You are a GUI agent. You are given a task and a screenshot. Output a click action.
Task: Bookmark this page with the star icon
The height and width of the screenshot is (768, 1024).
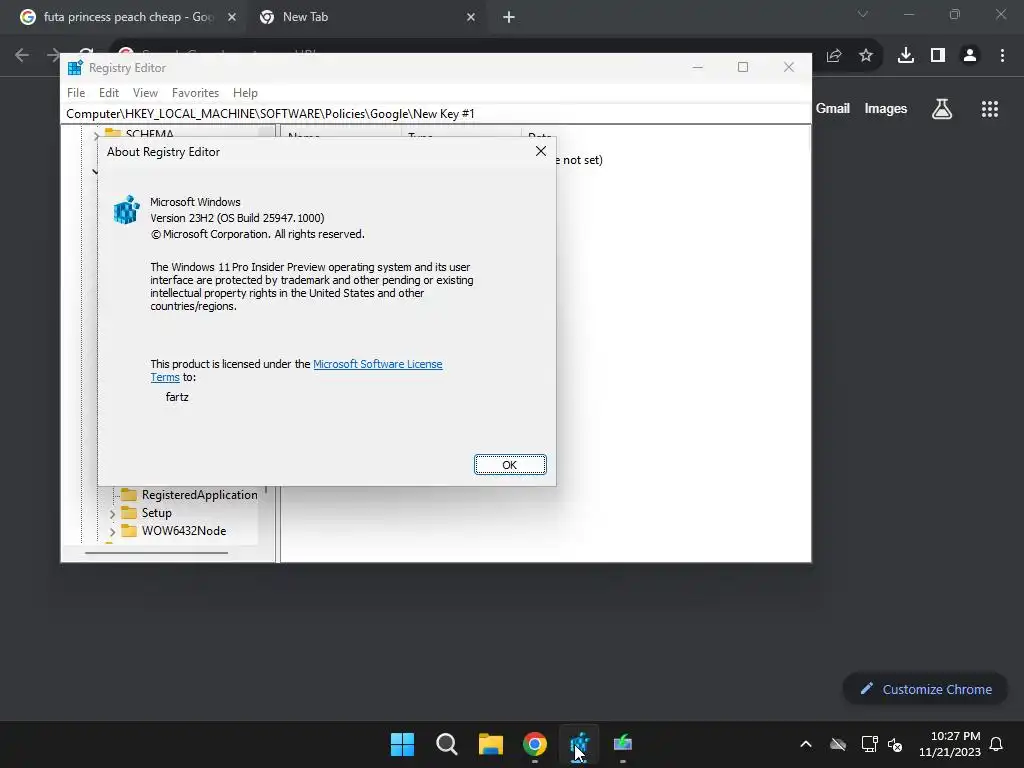click(866, 56)
